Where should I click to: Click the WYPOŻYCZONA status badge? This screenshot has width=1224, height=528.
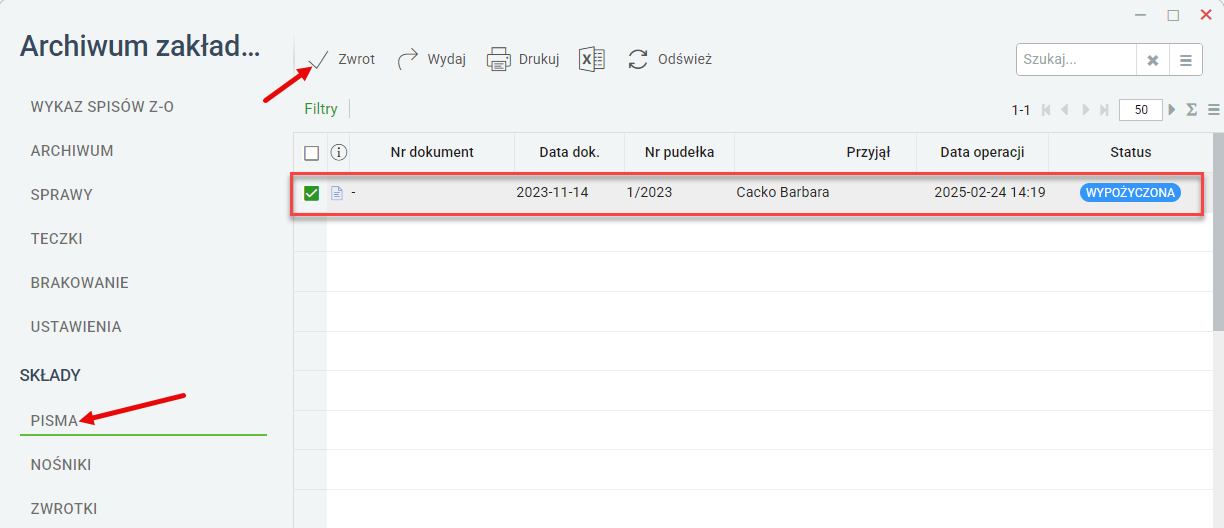point(1130,193)
